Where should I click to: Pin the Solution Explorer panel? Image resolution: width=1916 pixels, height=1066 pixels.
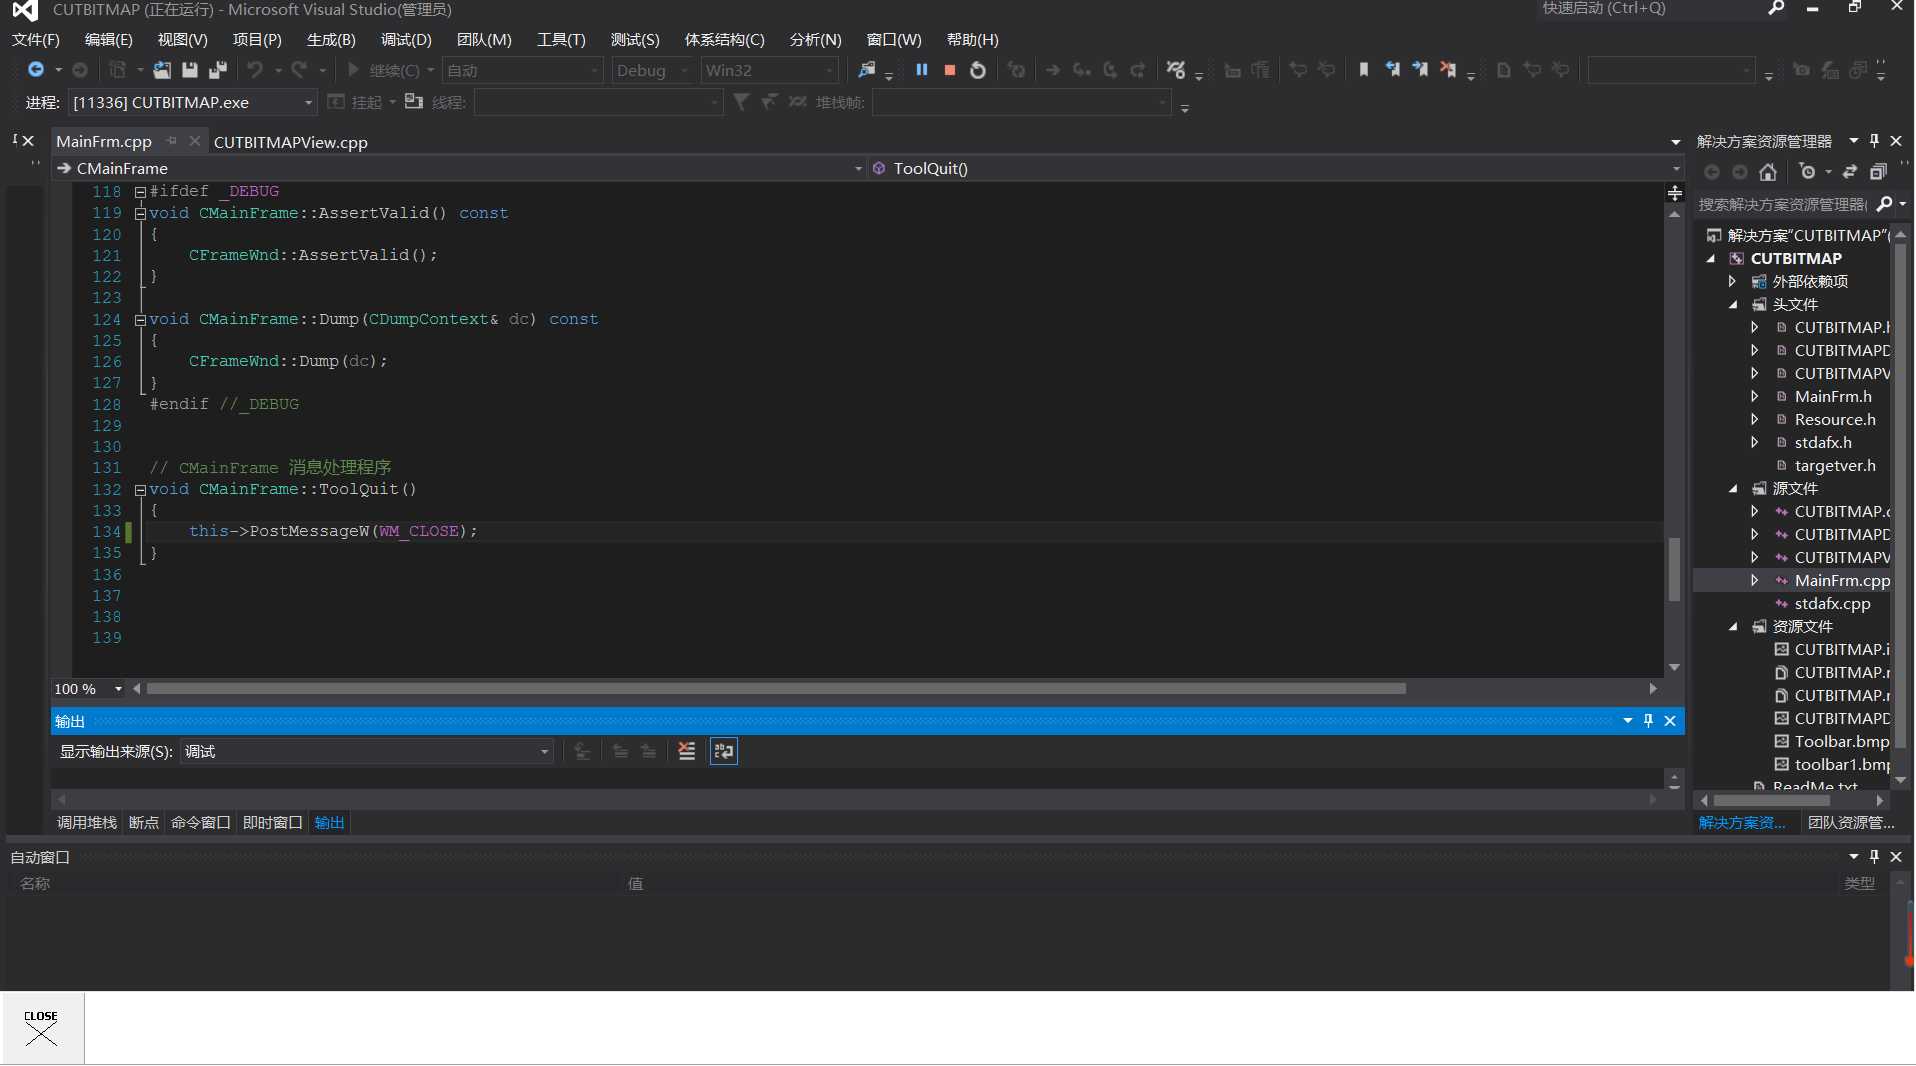(x=1875, y=141)
